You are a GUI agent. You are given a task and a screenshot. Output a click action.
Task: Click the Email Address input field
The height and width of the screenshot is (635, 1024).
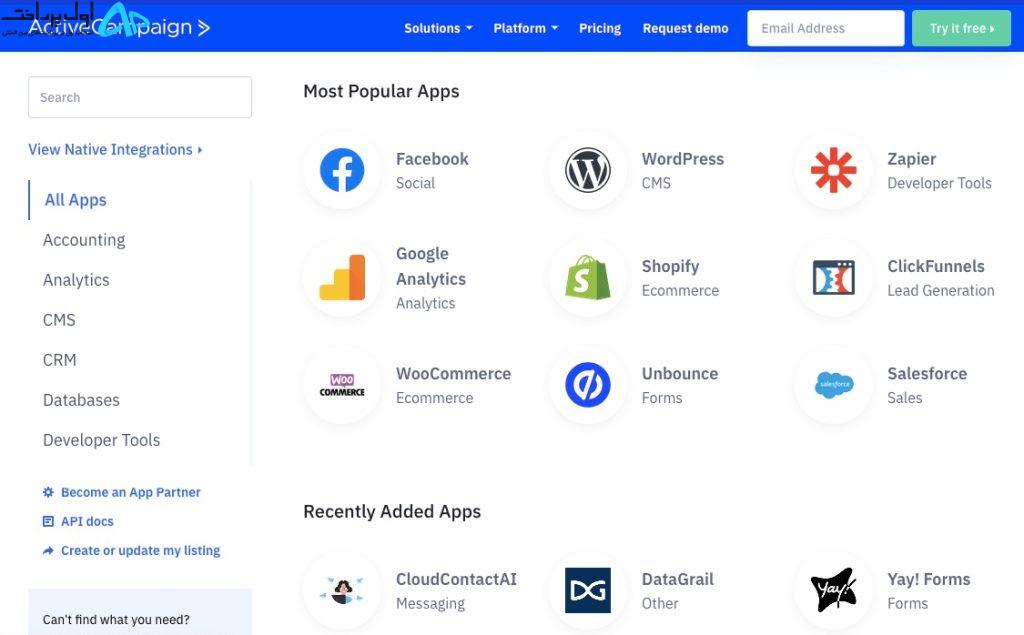[x=825, y=28]
